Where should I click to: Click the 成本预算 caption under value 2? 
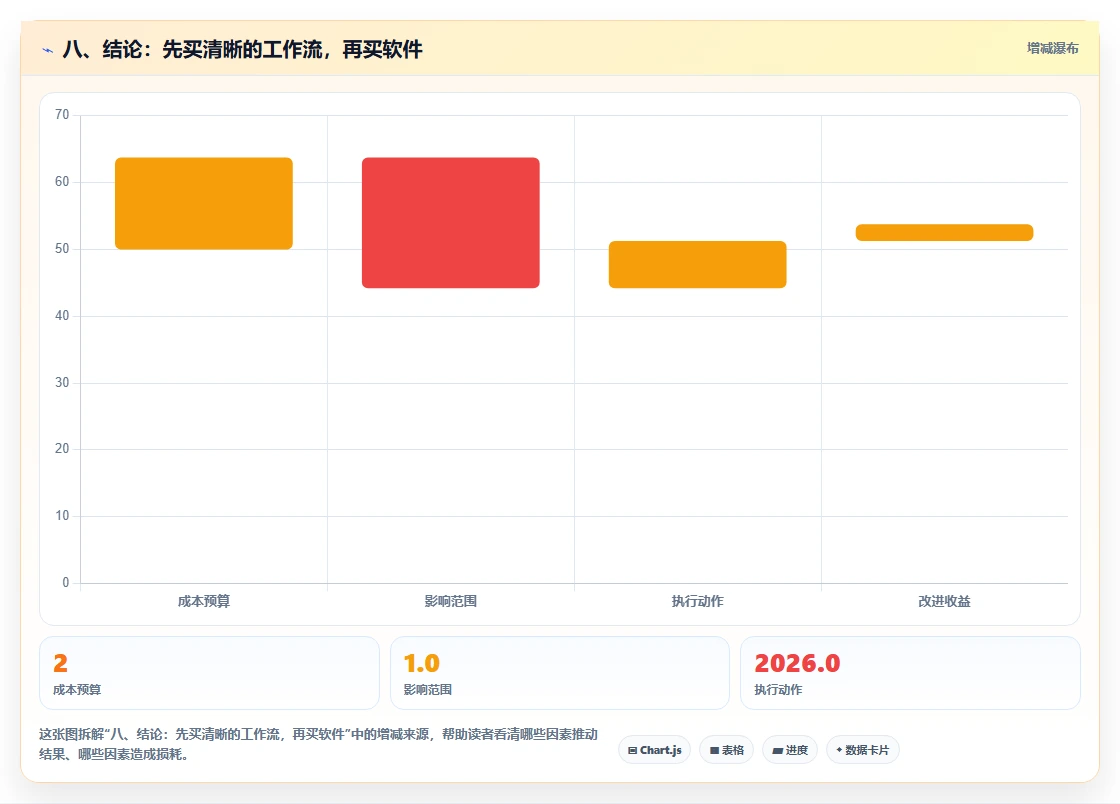pos(77,690)
